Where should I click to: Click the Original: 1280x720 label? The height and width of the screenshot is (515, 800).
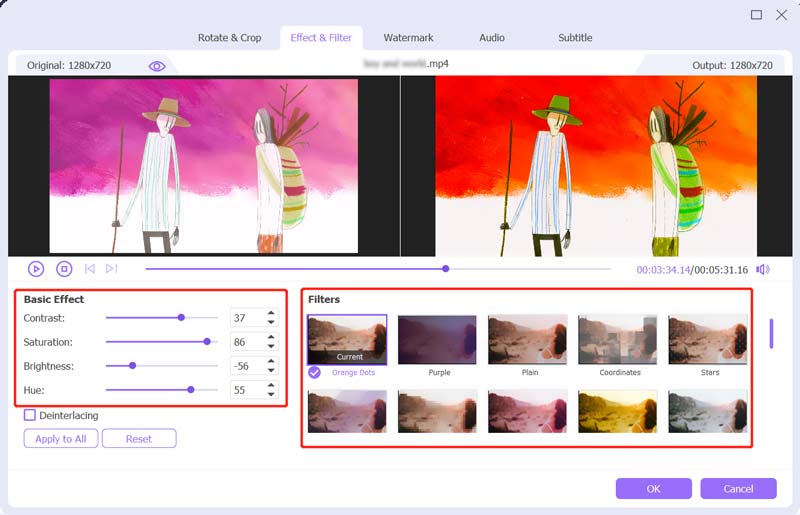[69, 65]
